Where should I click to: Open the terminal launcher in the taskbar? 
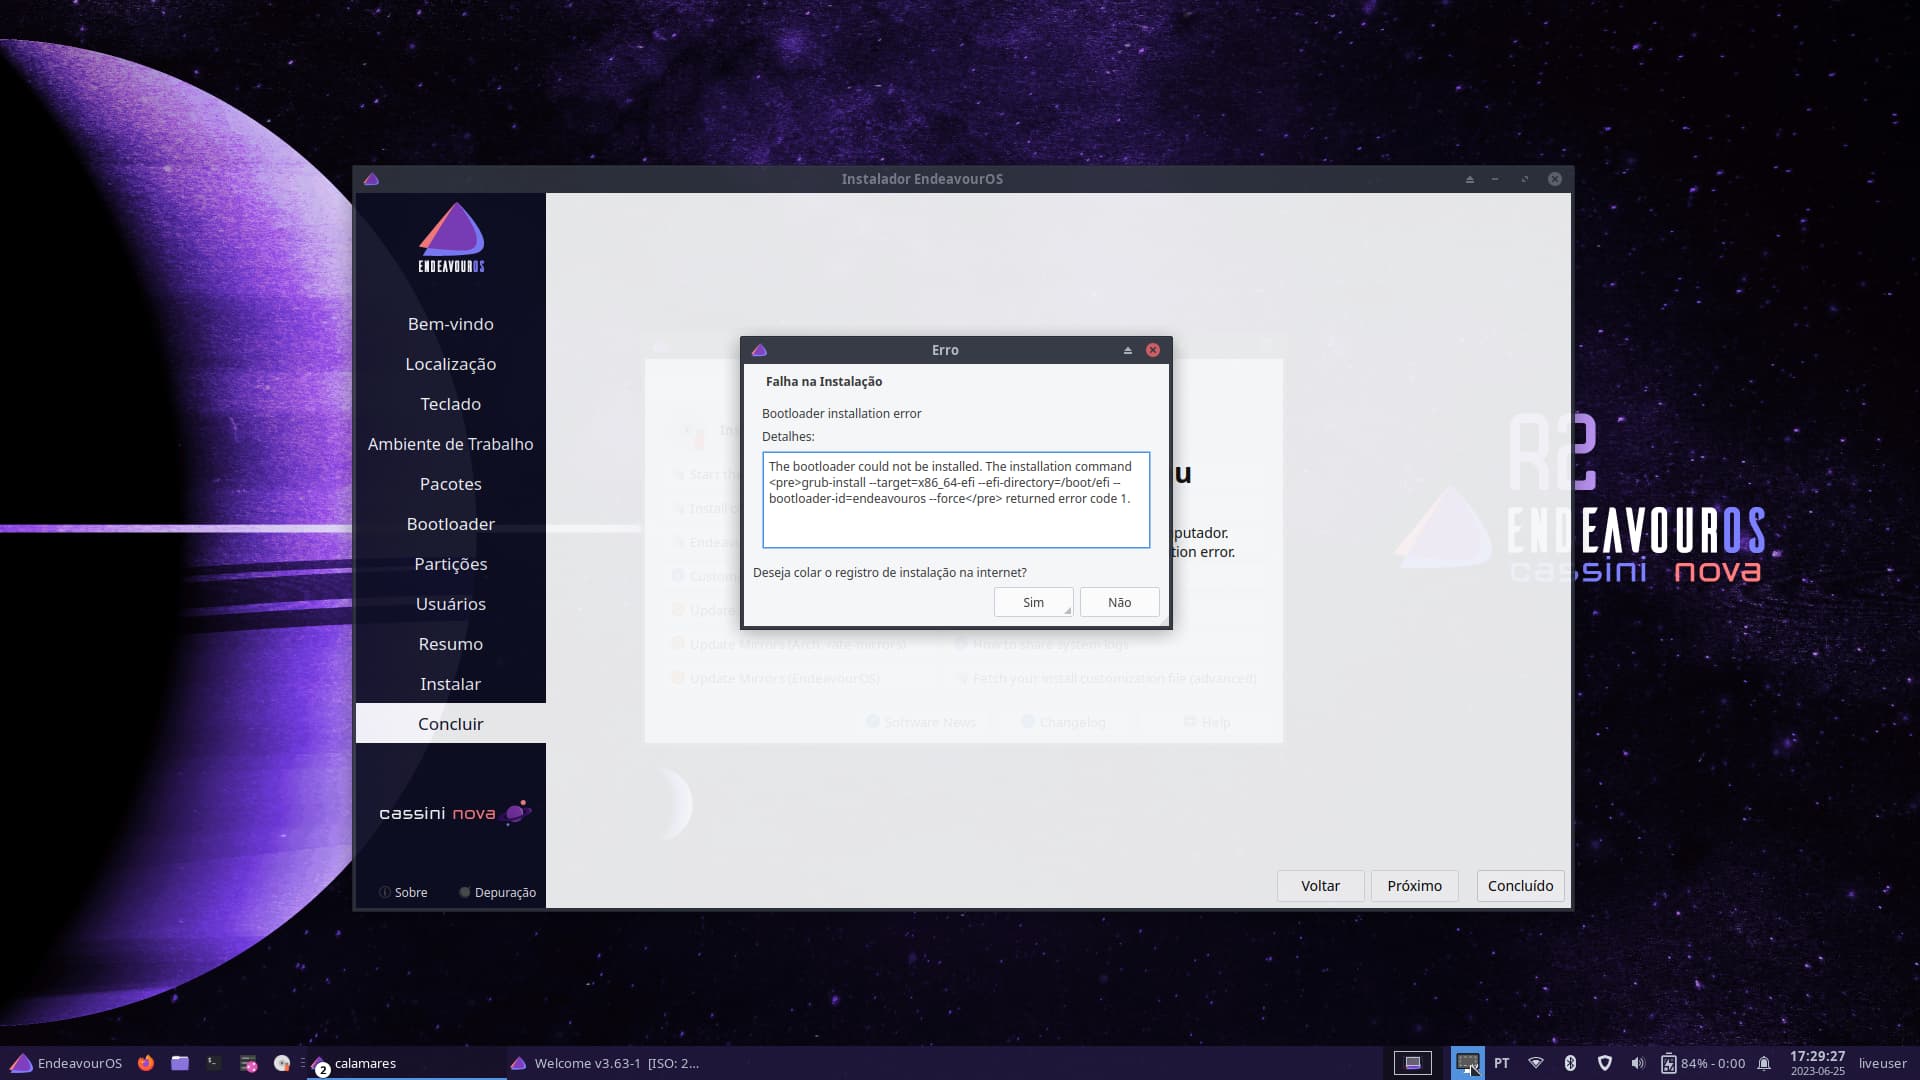pyautogui.click(x=214, y=1063)
